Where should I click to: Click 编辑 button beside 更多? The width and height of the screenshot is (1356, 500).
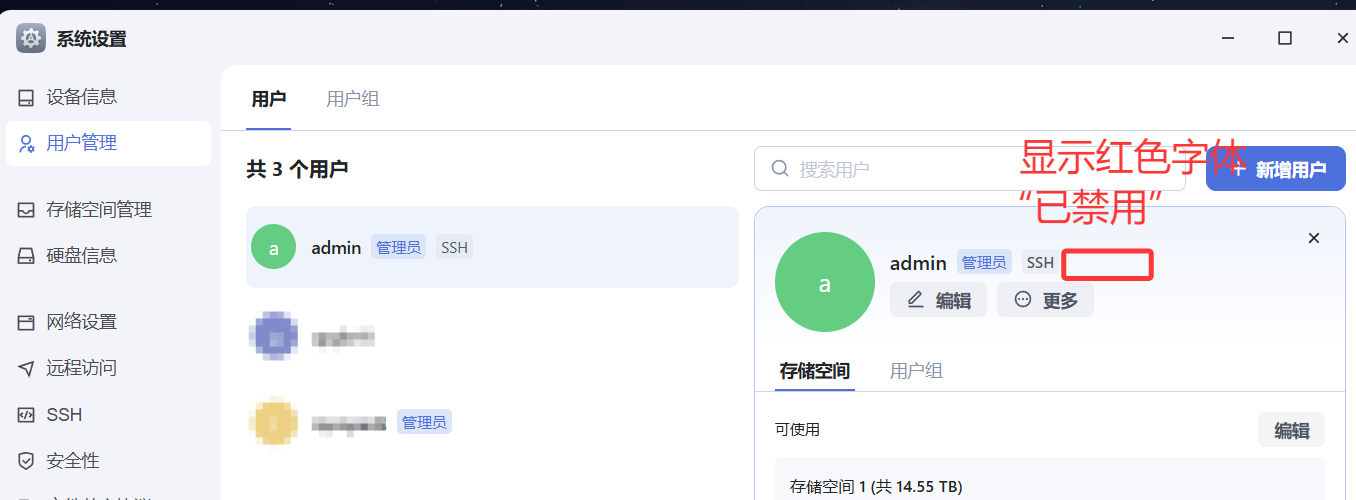[938, 300]
